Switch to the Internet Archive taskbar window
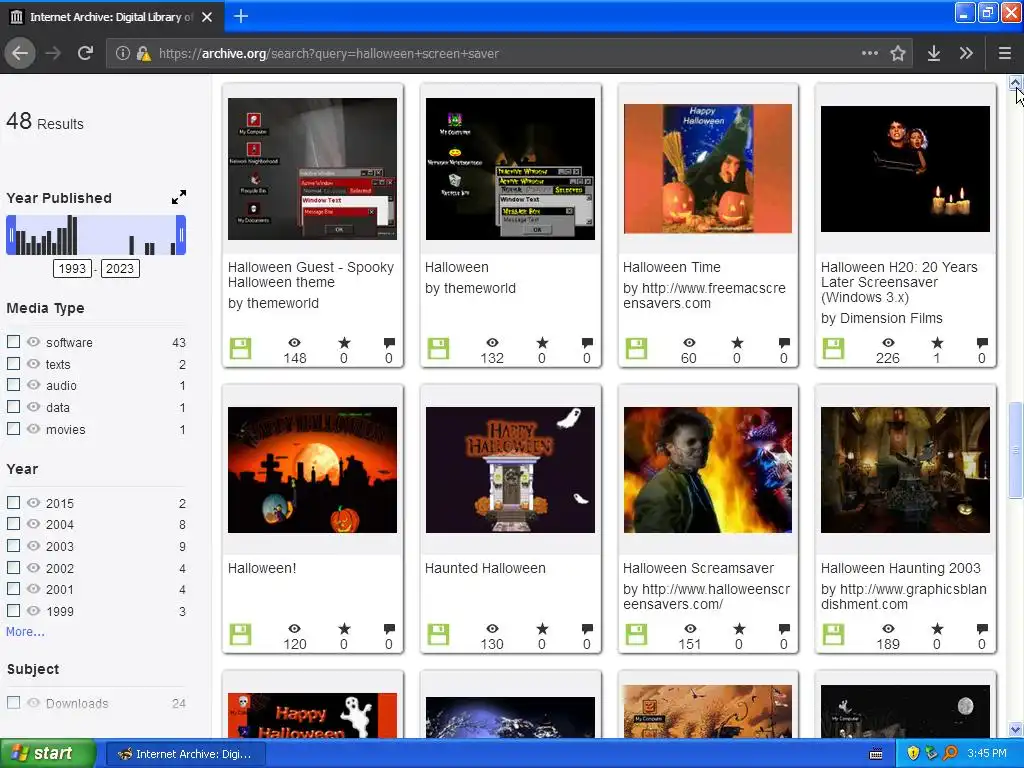Image resolution: width=1024 pixels, height=768 pixels. pos(185,754)
